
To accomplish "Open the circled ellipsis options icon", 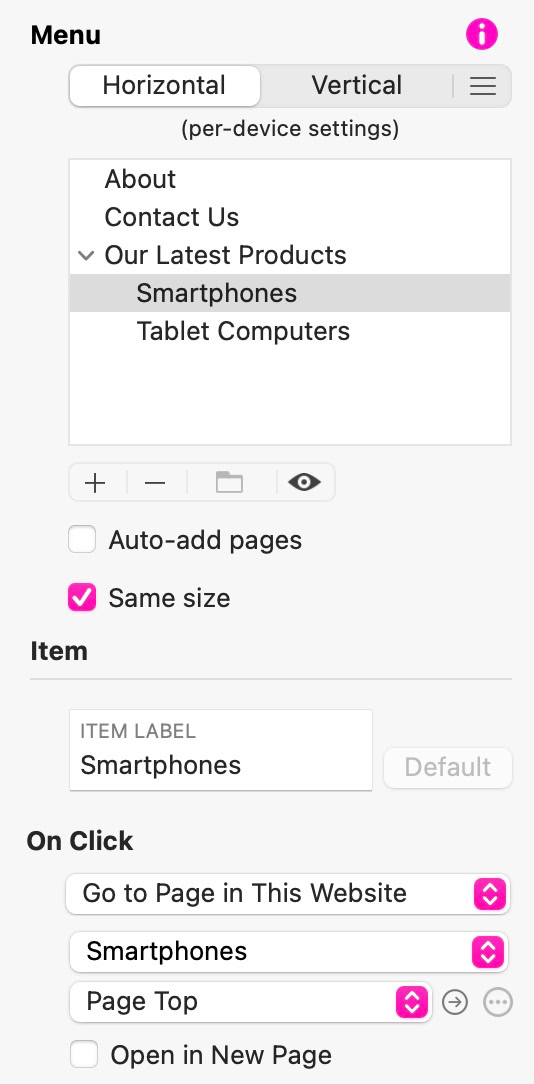I will pos(497,1002).
